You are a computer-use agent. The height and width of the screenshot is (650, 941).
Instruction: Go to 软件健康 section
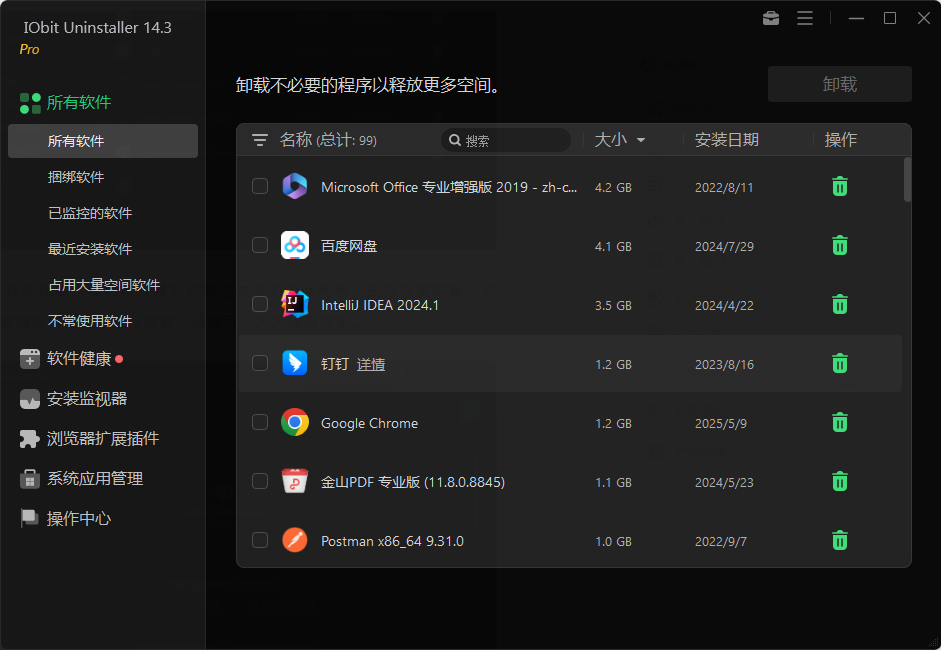[x=79, y=358]
